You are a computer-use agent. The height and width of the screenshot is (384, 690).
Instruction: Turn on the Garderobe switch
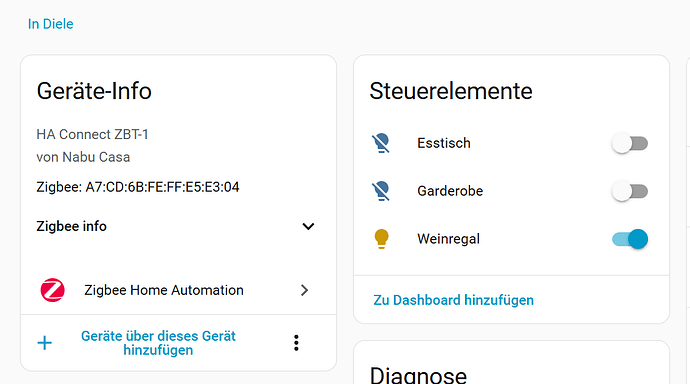pyautogui.click(x=630, y=191)
